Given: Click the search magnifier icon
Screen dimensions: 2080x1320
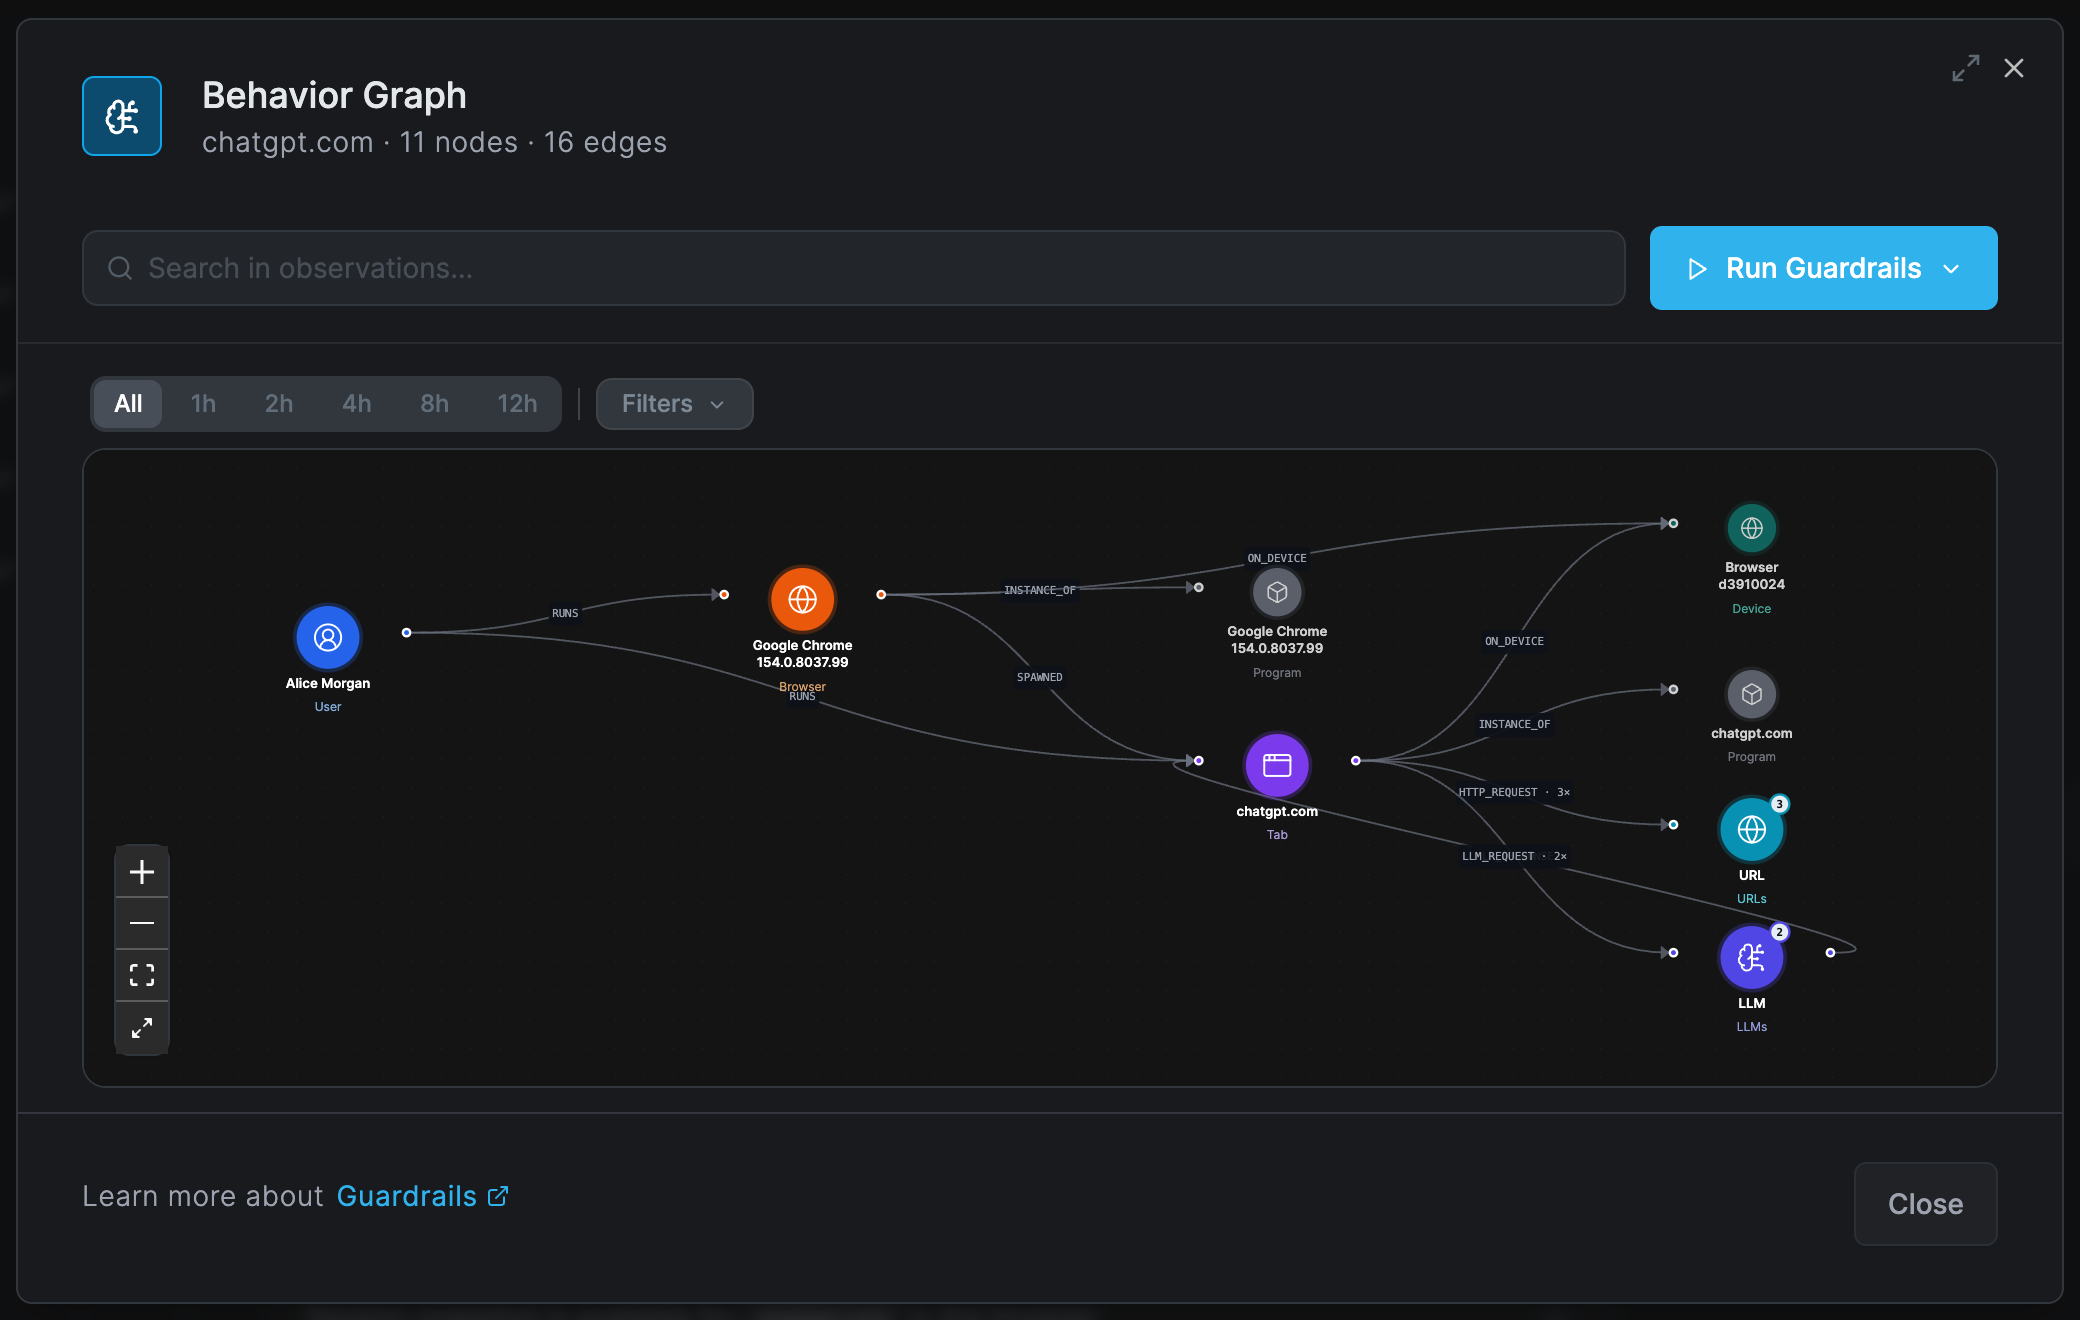Looking at the screenshot, I should (x=120, y=268).
